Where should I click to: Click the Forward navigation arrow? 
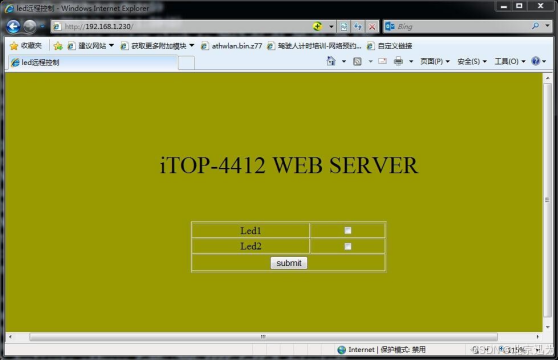[30, 26]
